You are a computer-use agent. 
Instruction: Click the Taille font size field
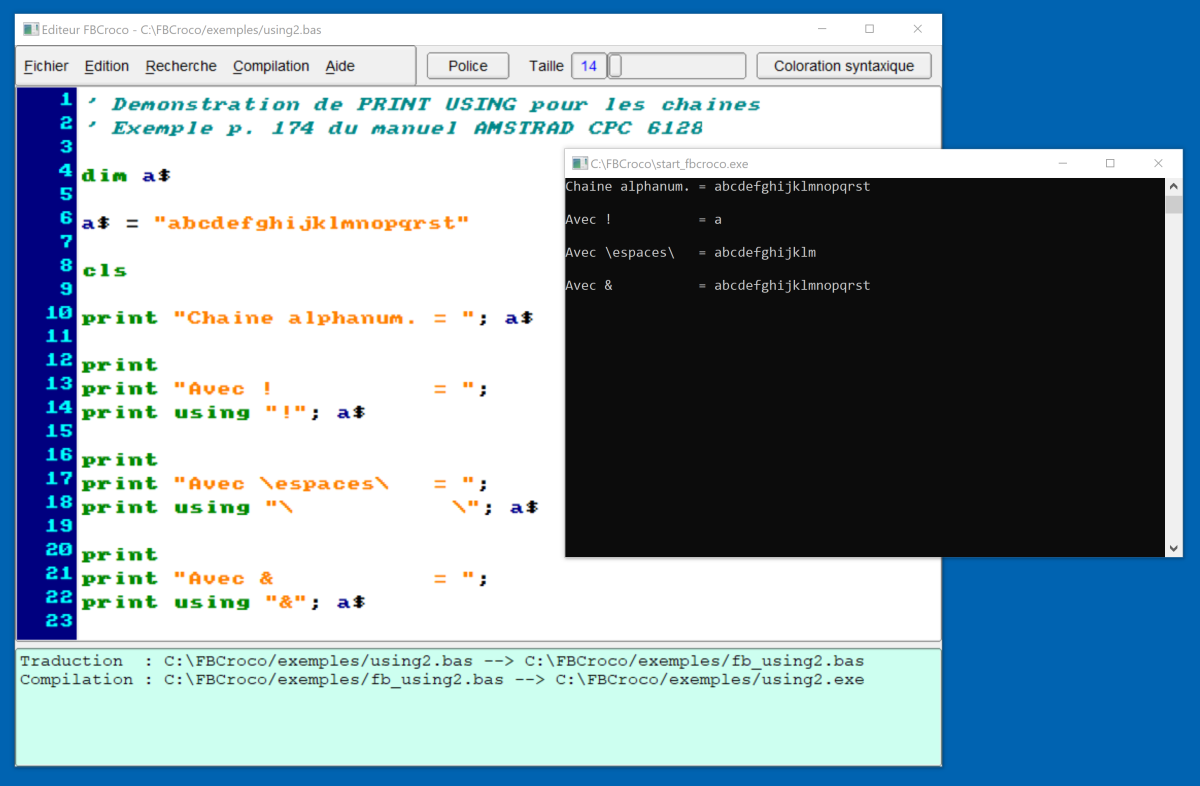click(589, 66)
